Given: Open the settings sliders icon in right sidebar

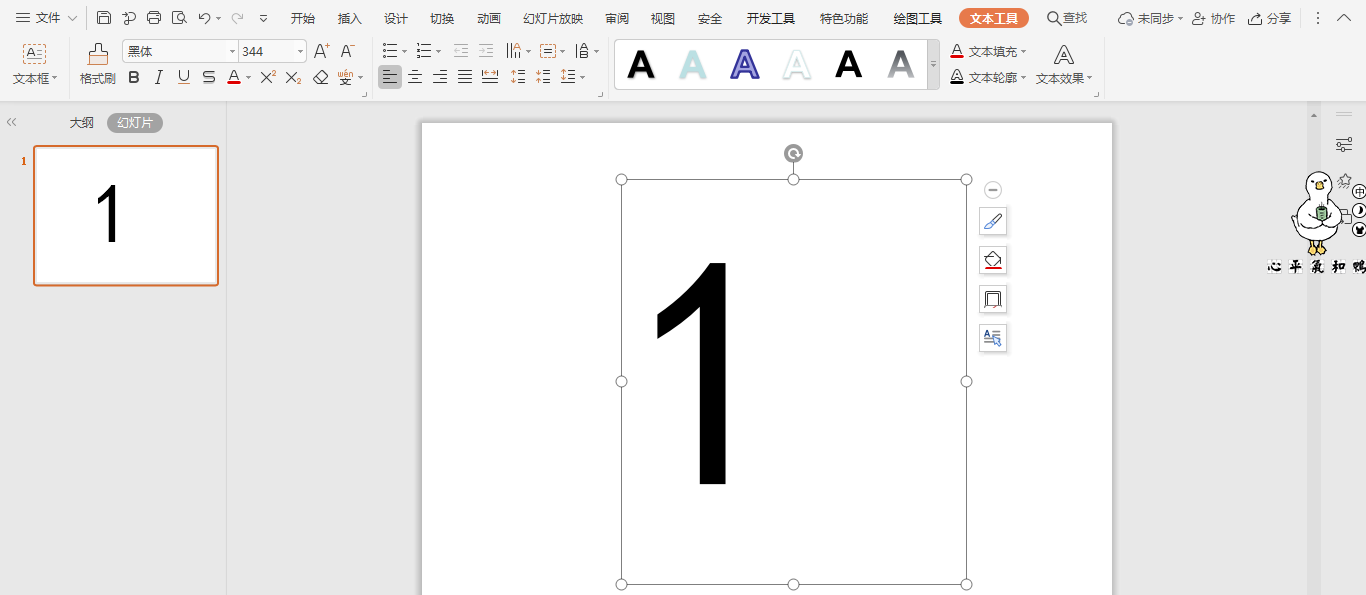Looking at the screenshot, I should point(1344,146).
